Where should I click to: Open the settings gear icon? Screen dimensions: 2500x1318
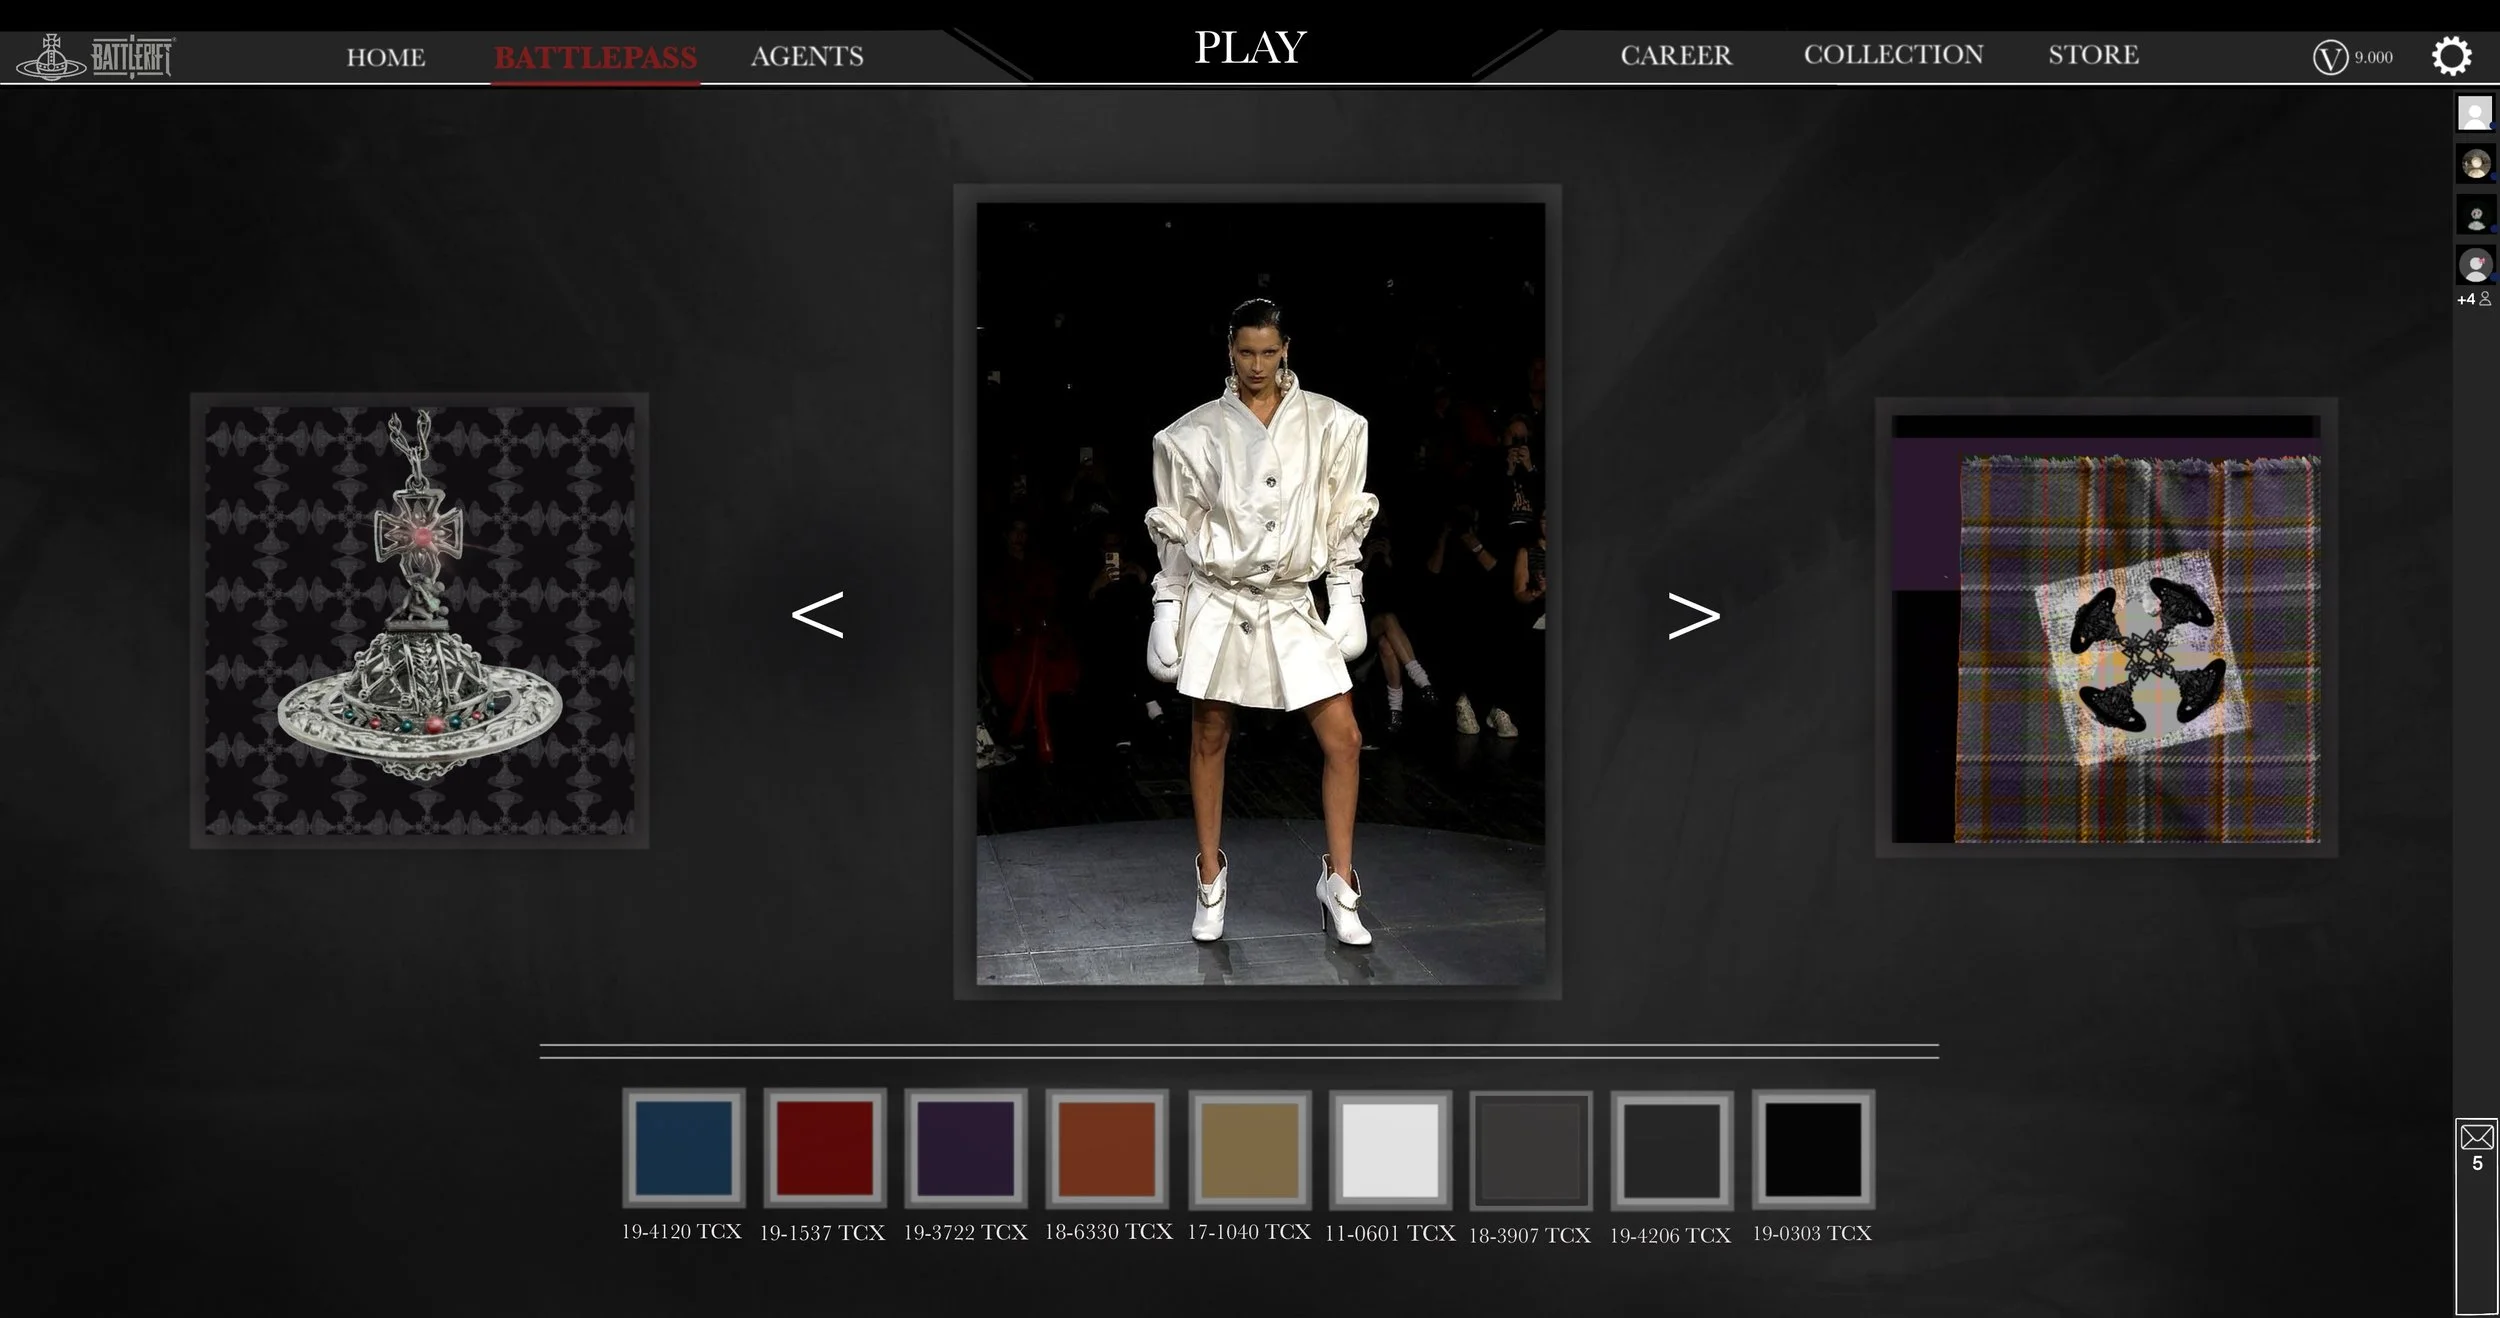[2451, 56]
